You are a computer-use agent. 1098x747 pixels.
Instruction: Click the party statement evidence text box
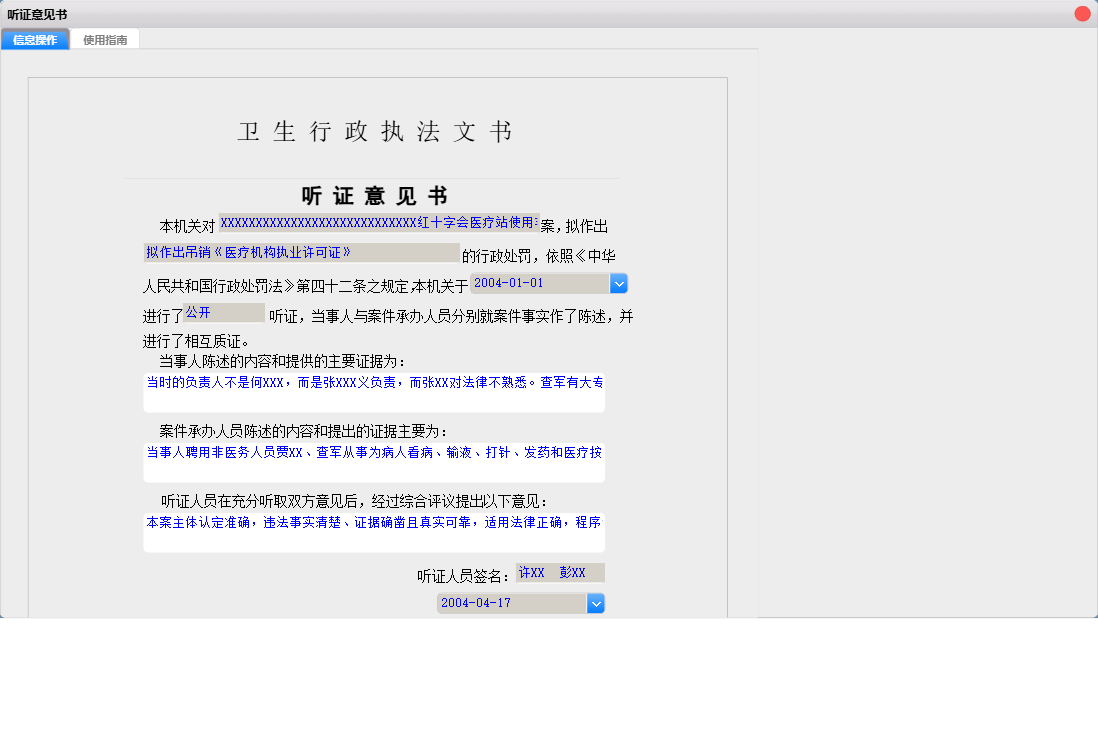click(x=374, y=390)
